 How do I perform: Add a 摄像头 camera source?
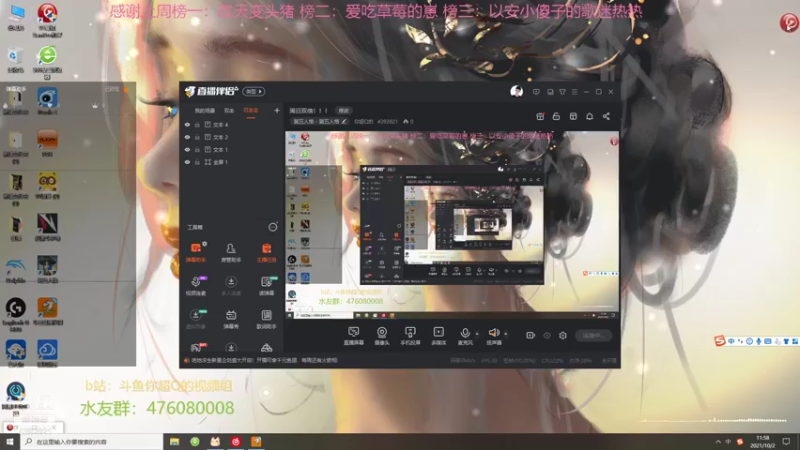pos(382,336)
